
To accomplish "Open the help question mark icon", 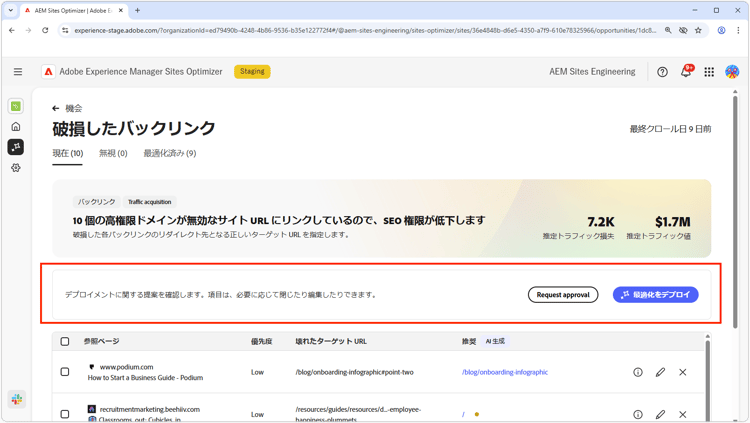I will coord(662,72).
